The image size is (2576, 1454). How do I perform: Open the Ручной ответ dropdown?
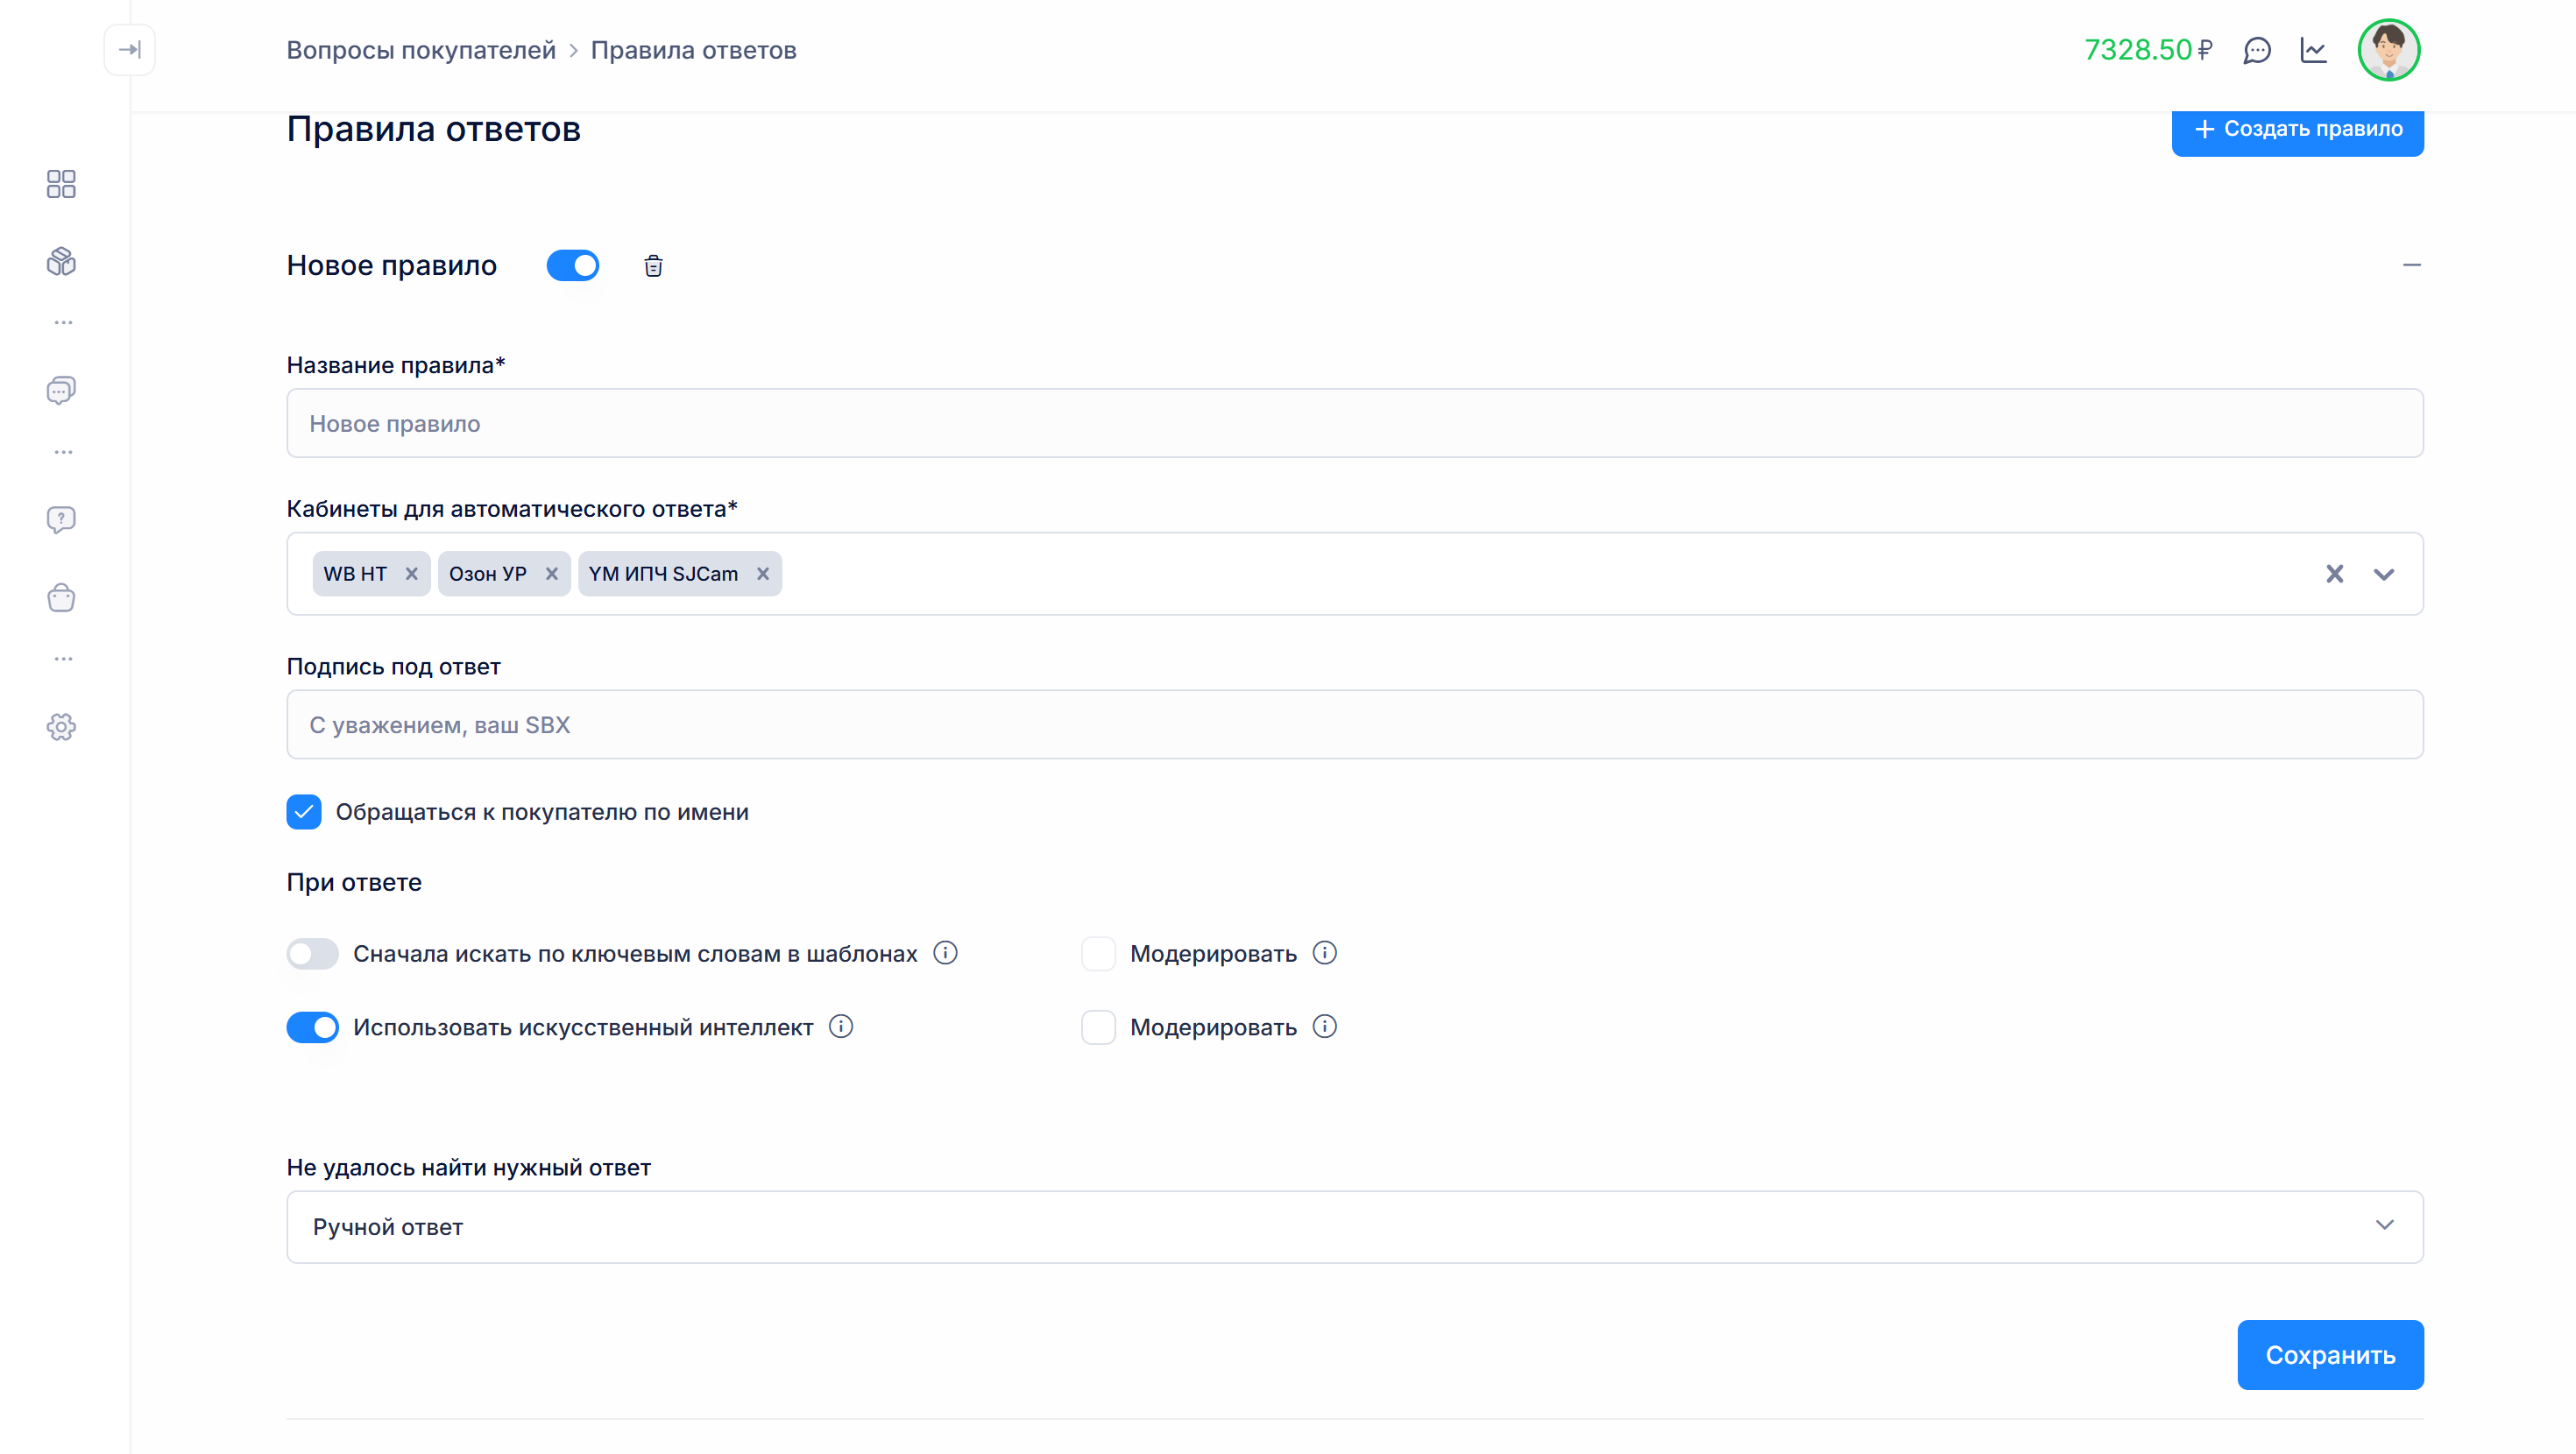1354,1226
